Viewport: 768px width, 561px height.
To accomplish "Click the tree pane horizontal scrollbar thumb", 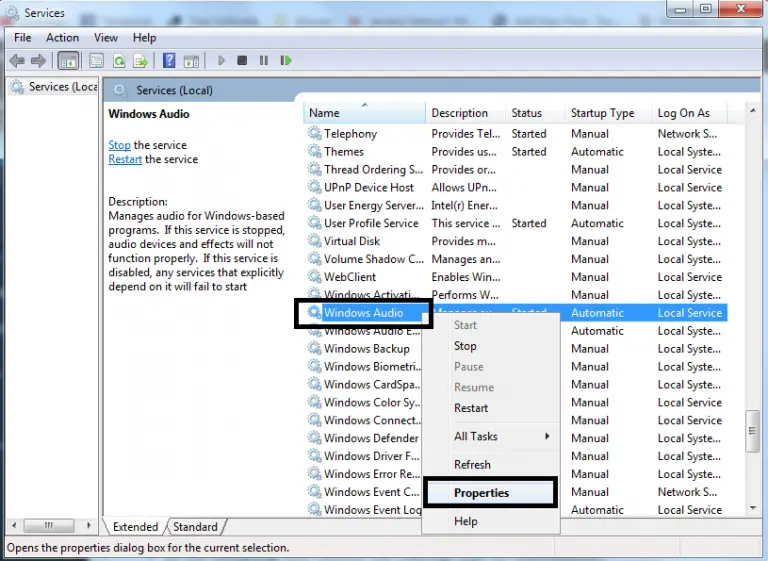I will pos(48,525).
